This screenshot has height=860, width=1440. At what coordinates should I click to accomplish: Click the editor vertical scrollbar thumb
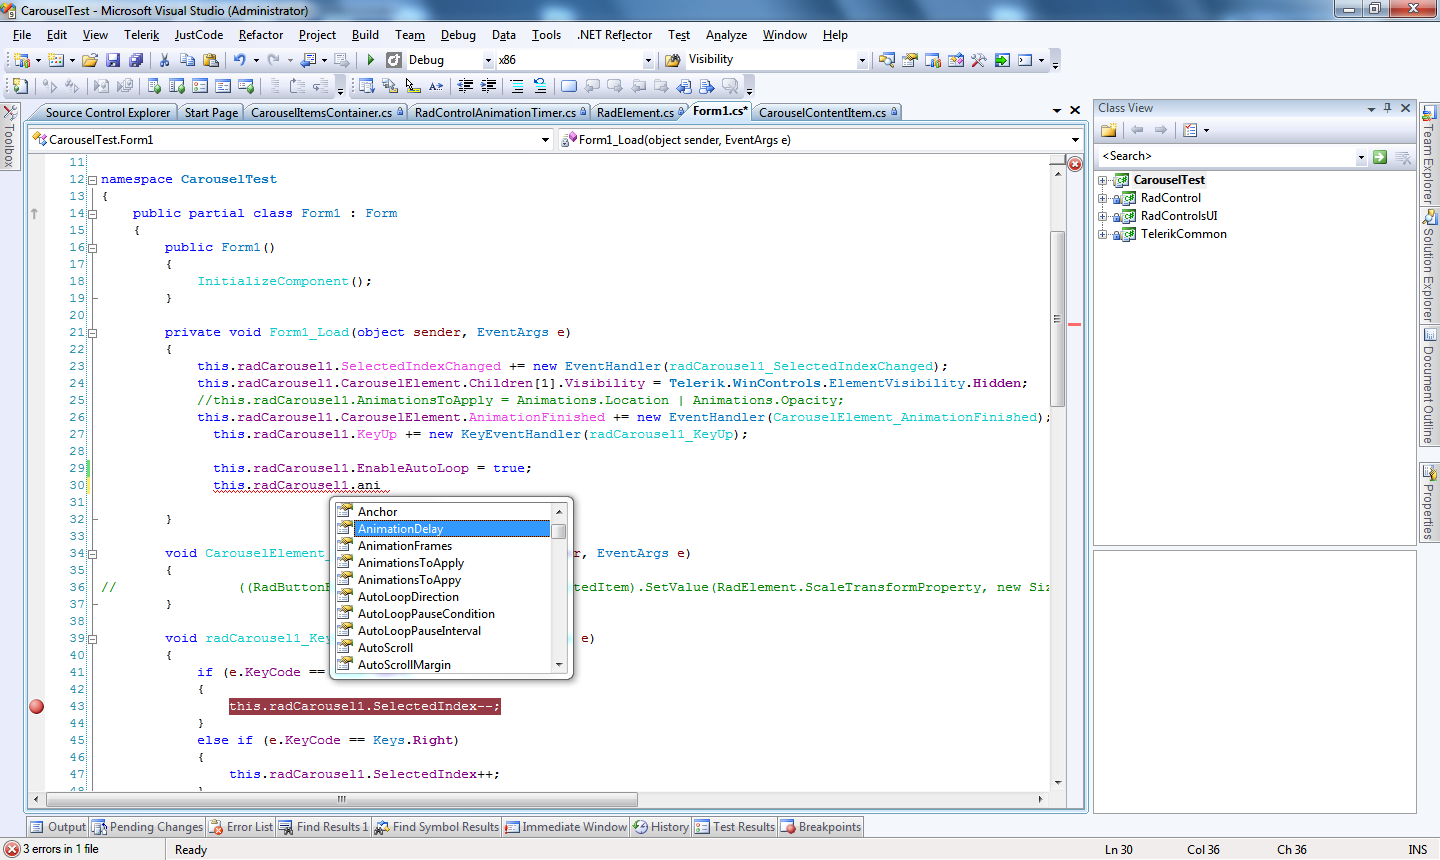[x=1057, y=317]
